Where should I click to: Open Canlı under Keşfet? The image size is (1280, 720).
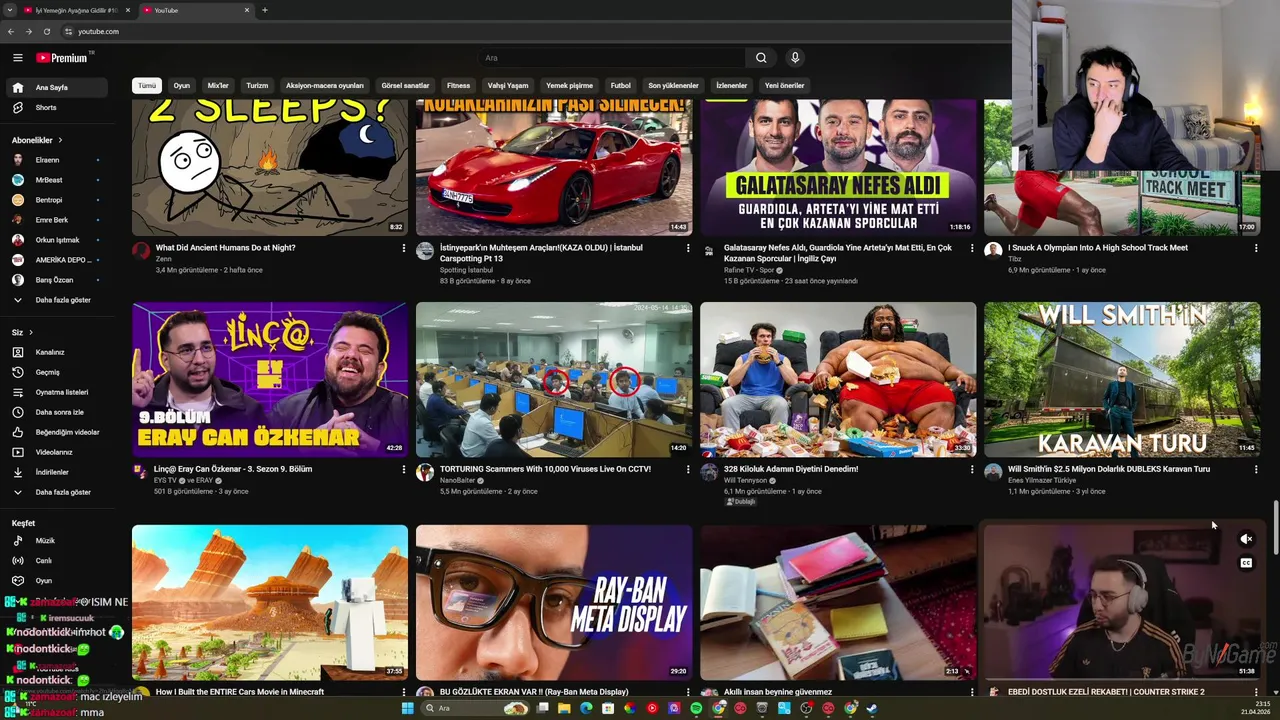pos(56,560)
